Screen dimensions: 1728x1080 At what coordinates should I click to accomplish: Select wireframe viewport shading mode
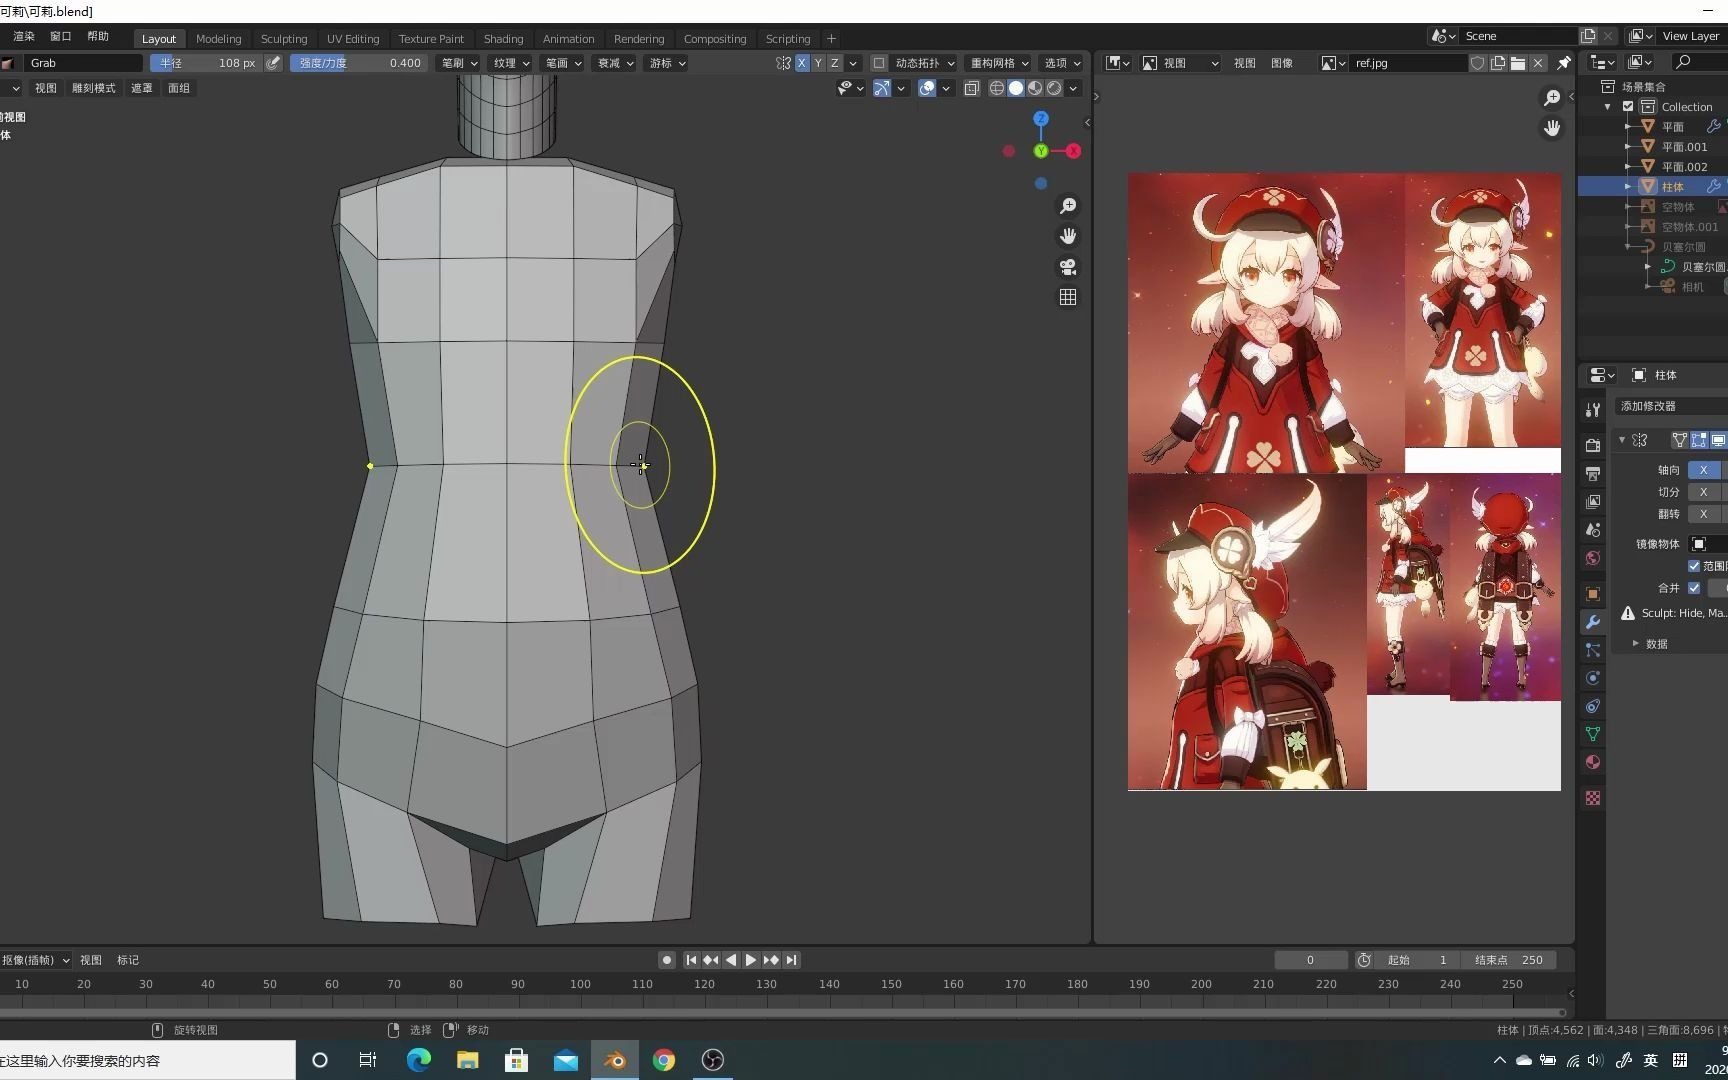(997, 88)
